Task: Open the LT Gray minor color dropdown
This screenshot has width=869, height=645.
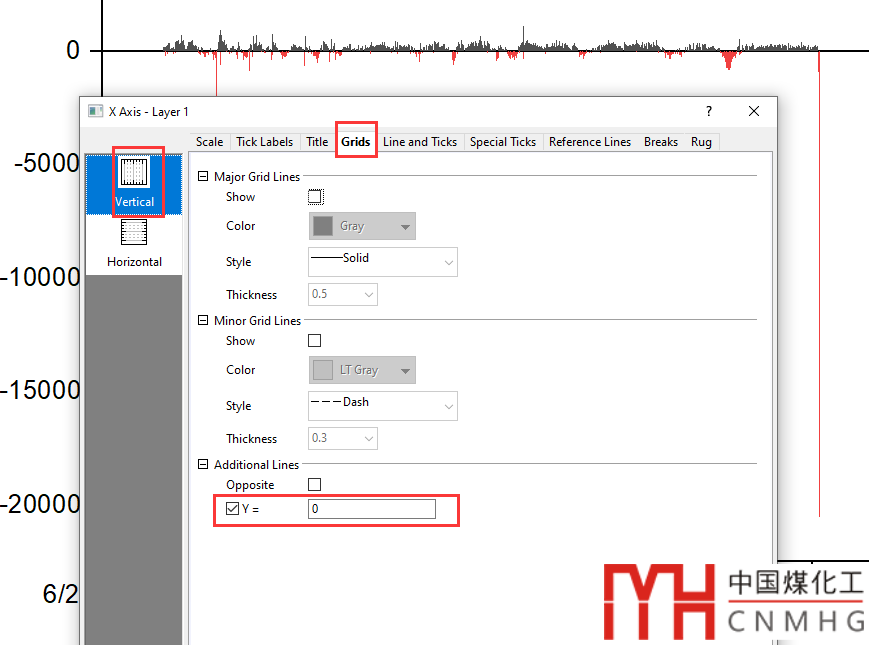Action: click(x=362, y=370)
